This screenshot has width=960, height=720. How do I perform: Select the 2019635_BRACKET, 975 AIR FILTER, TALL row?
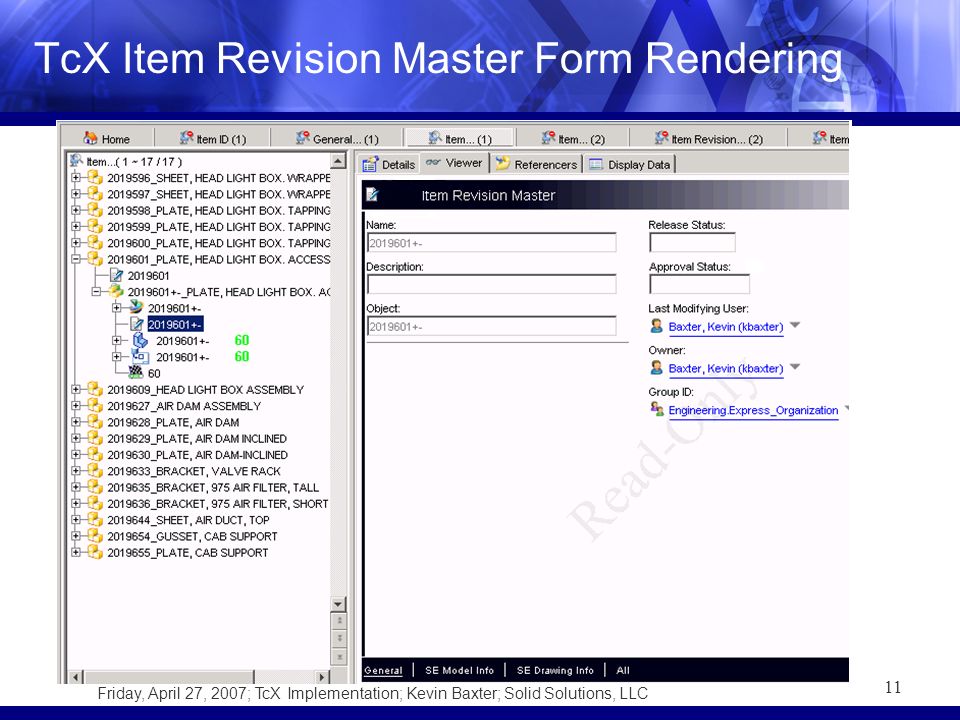click(213, 487)
